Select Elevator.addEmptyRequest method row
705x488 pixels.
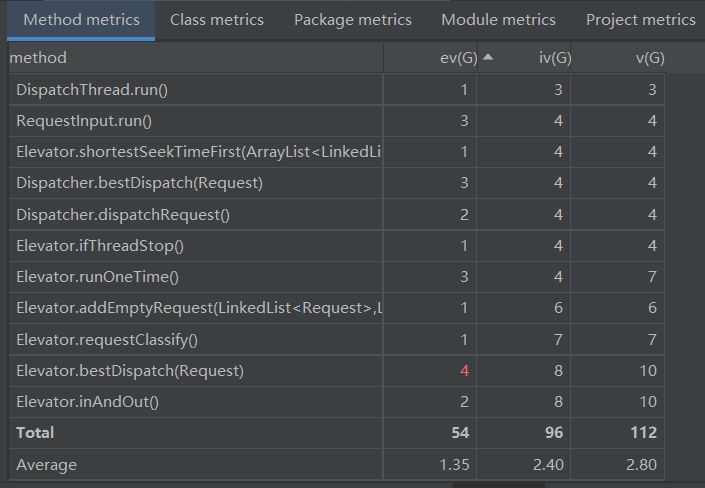tap(198, 309)
